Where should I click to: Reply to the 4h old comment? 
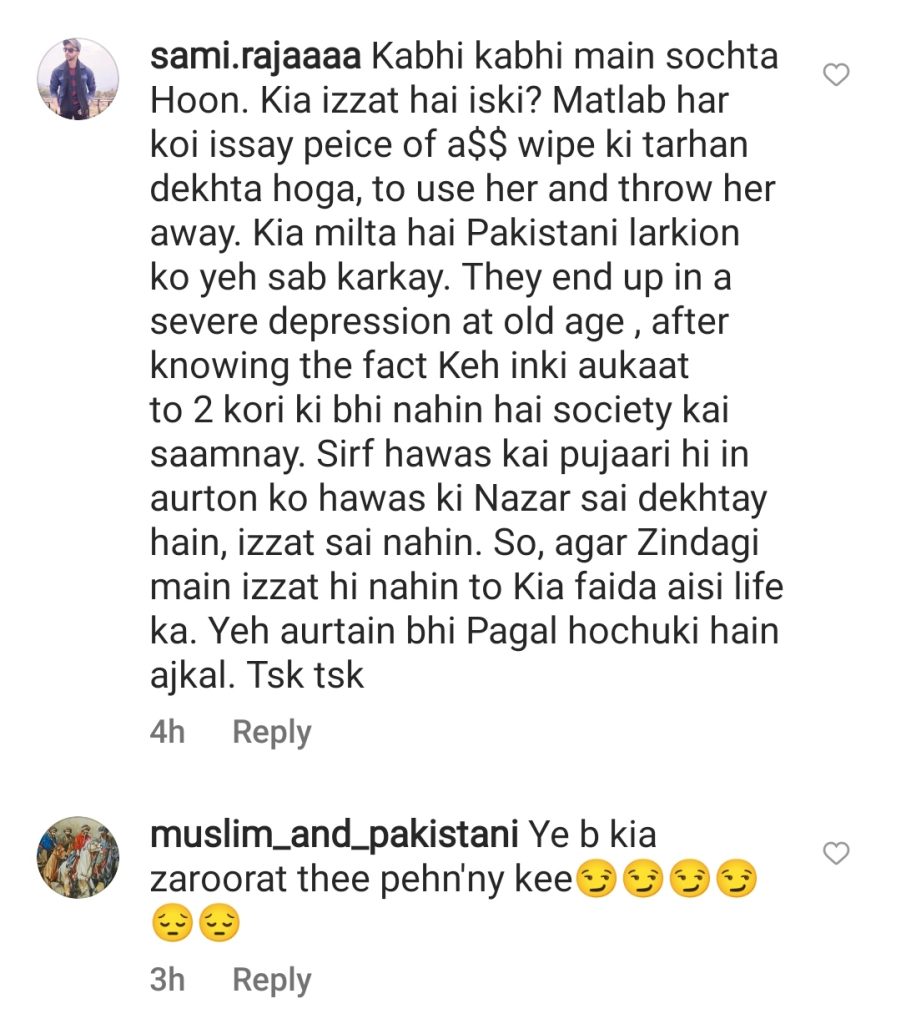coord(272,732)
